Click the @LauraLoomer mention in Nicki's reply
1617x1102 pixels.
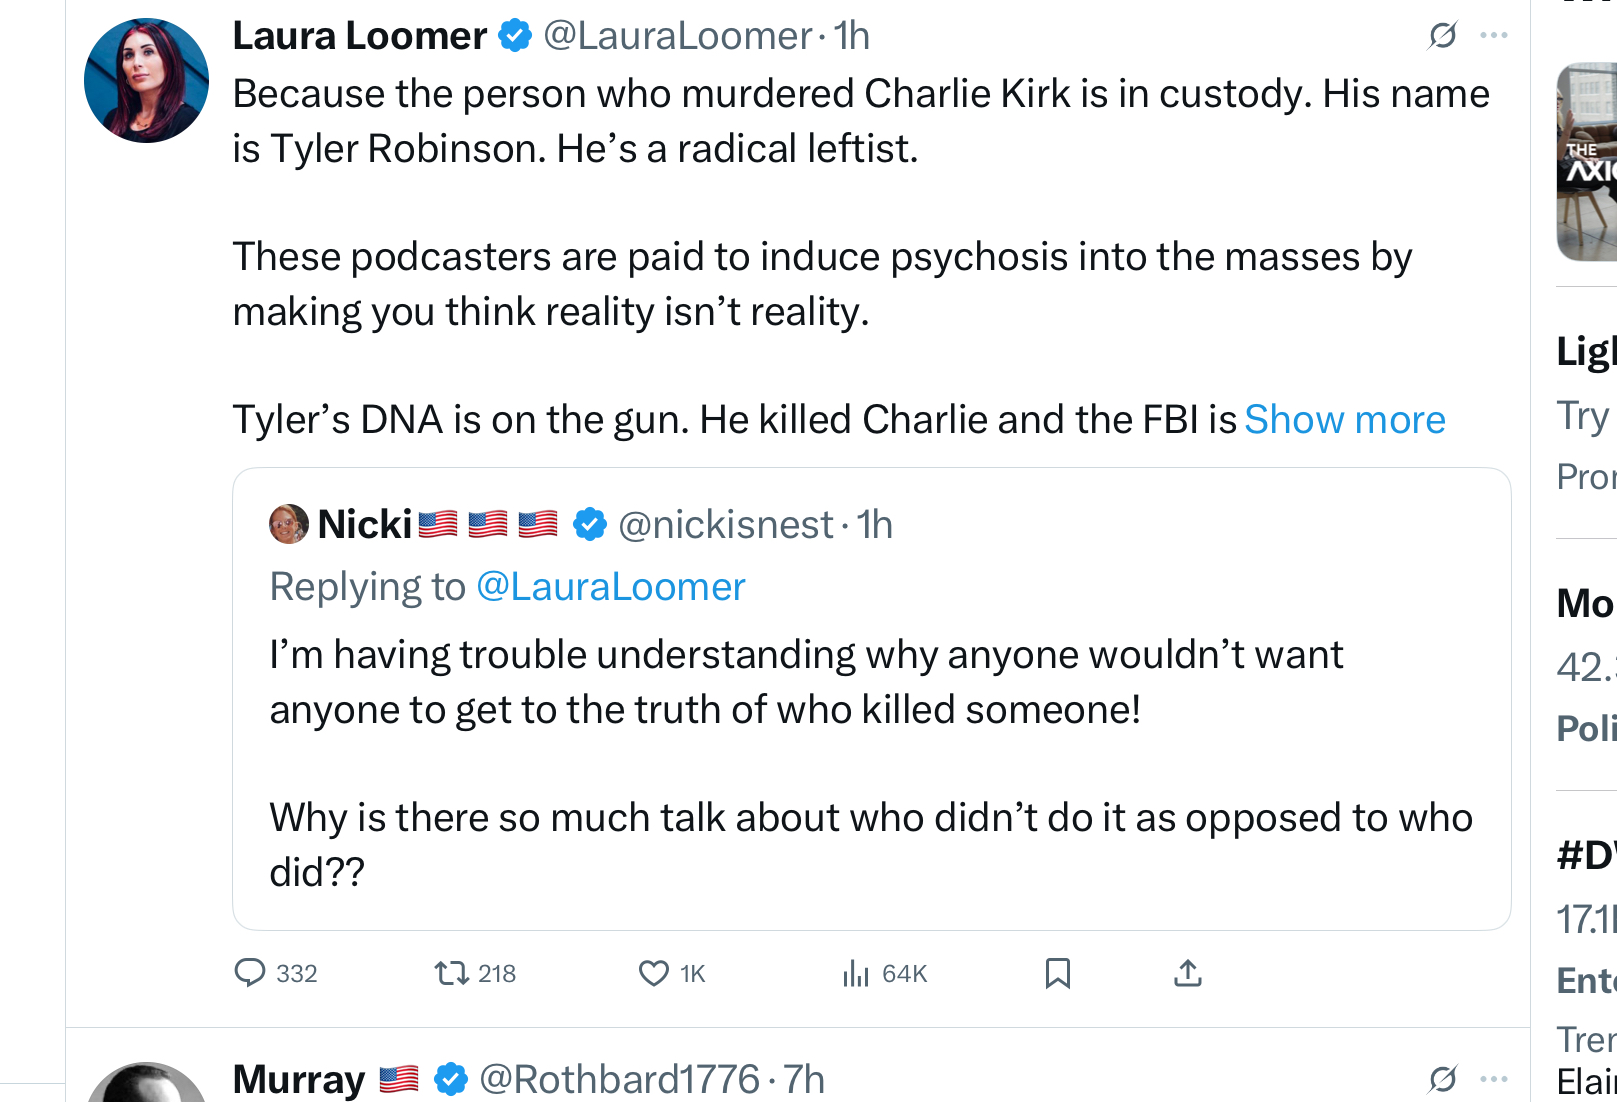(611, 587)
